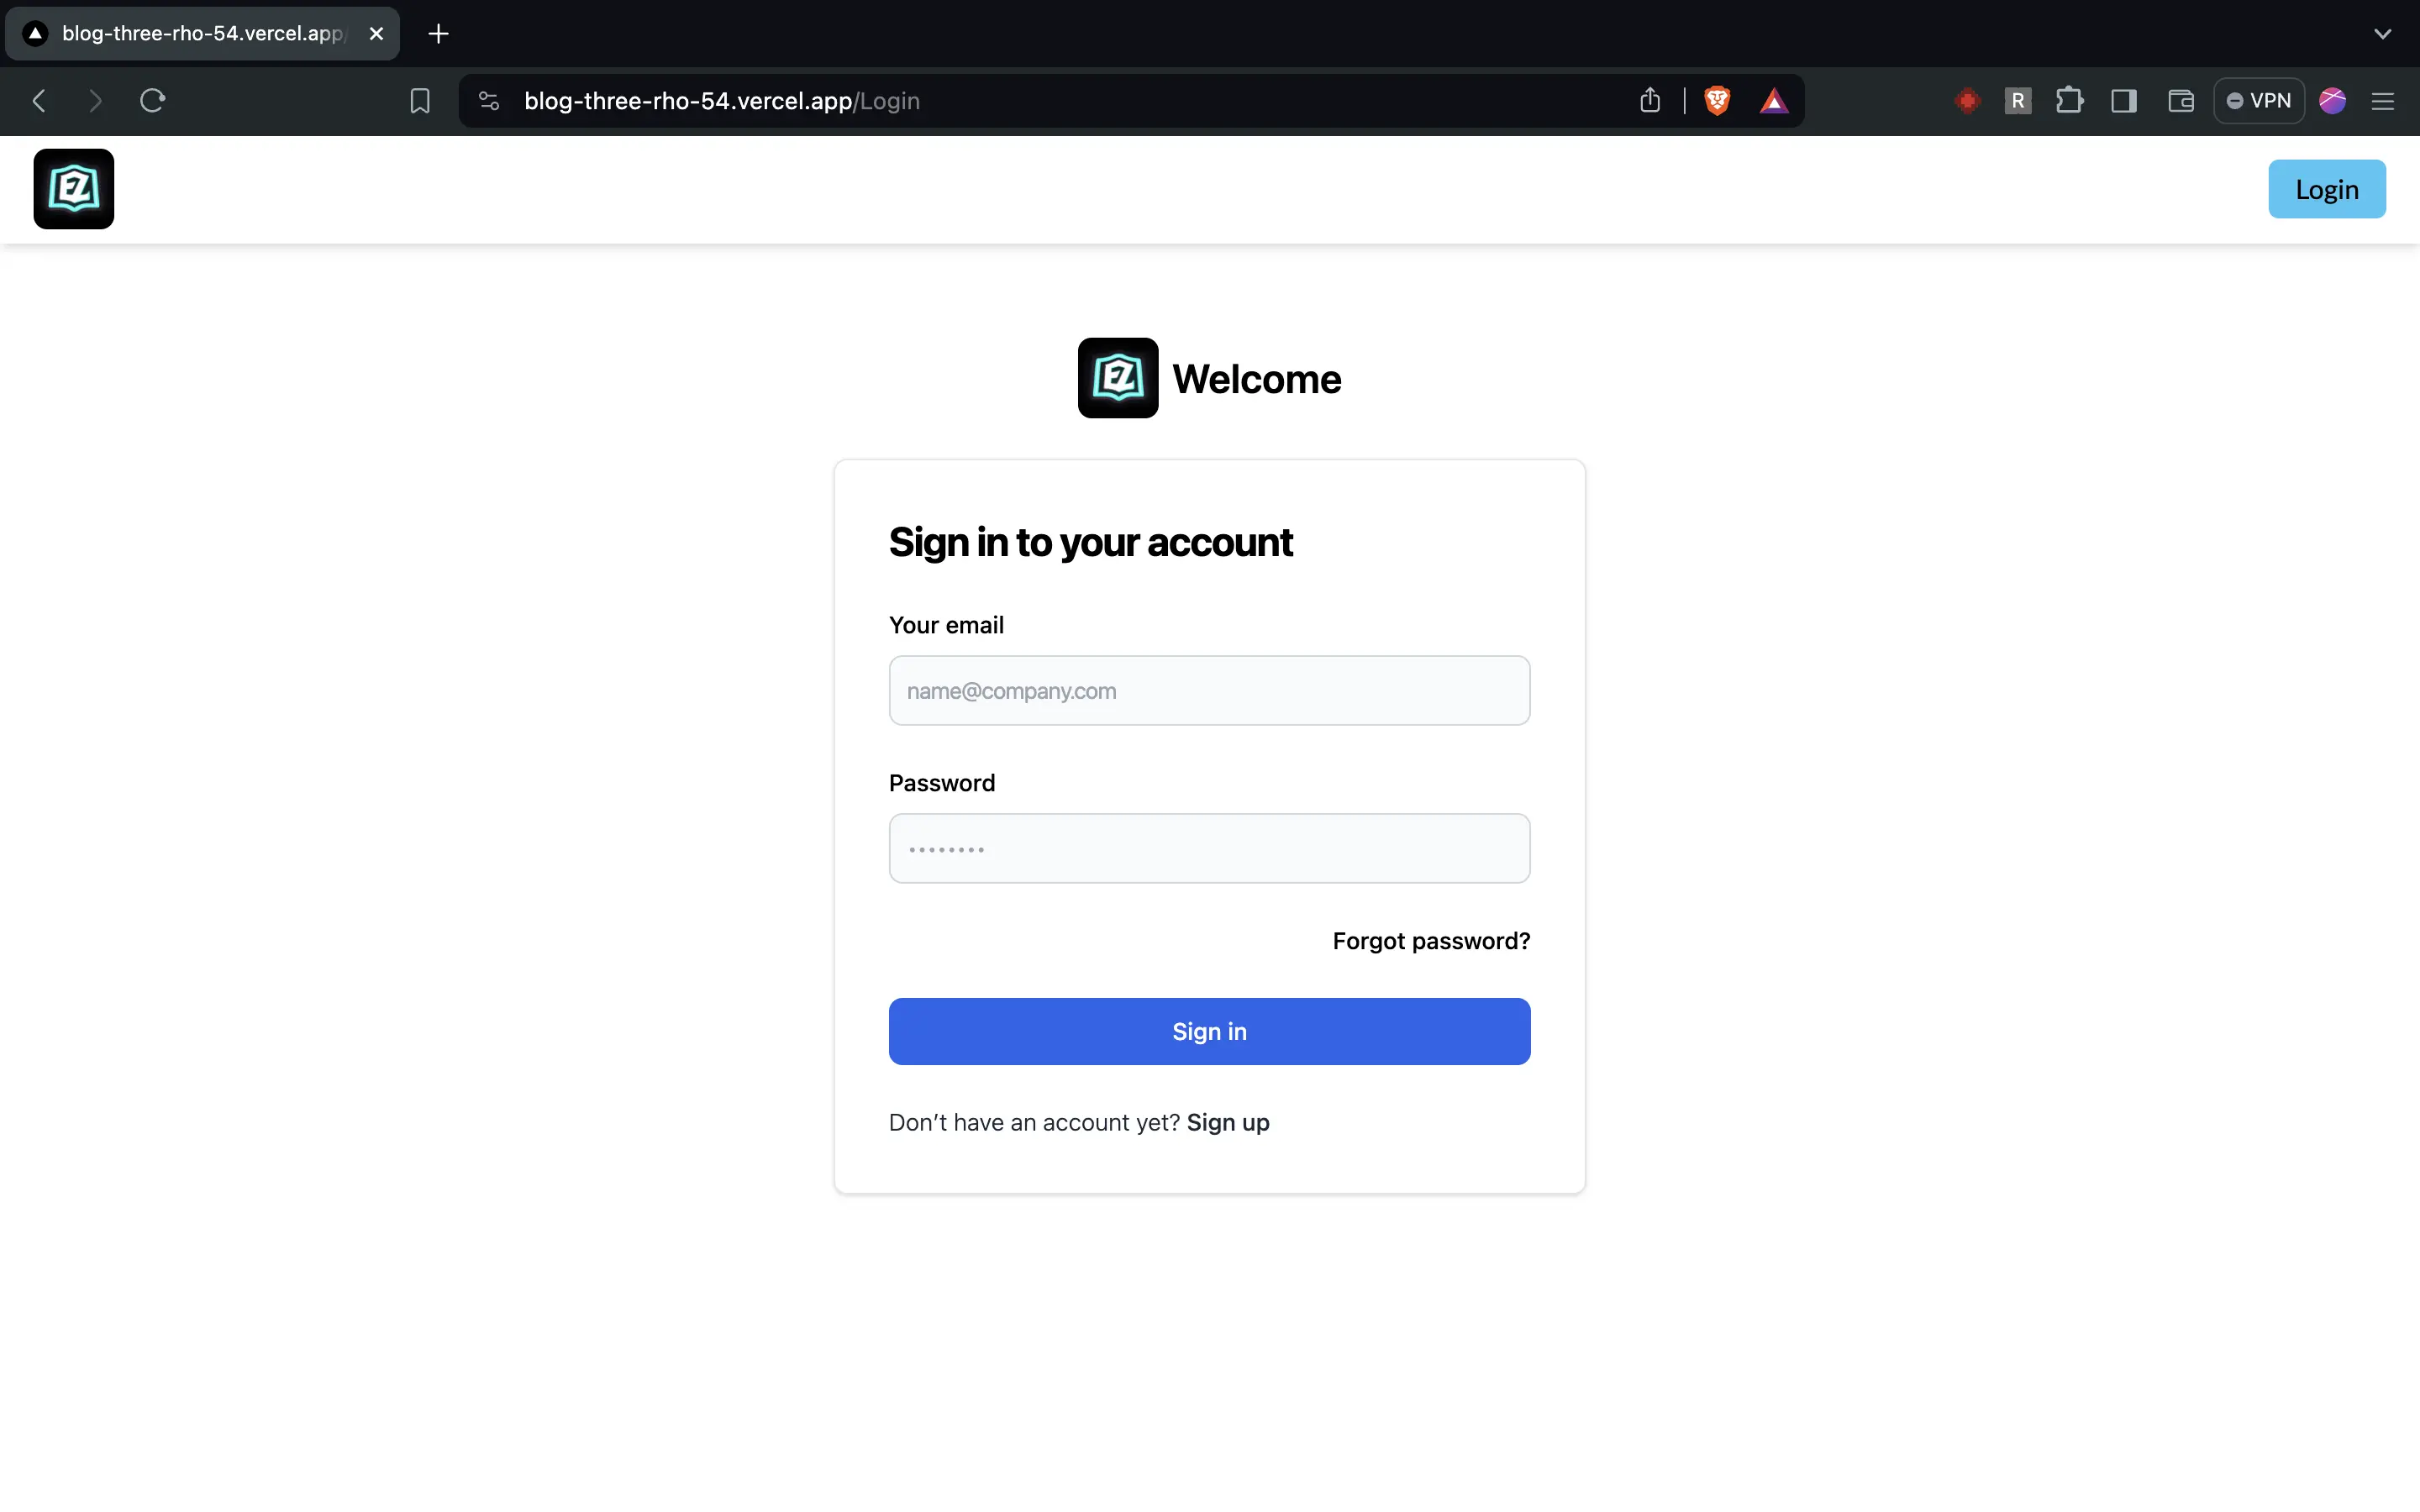The image size is (2420, 1512).
Task: Click into the Your email field
Action: click(1209, 691)
